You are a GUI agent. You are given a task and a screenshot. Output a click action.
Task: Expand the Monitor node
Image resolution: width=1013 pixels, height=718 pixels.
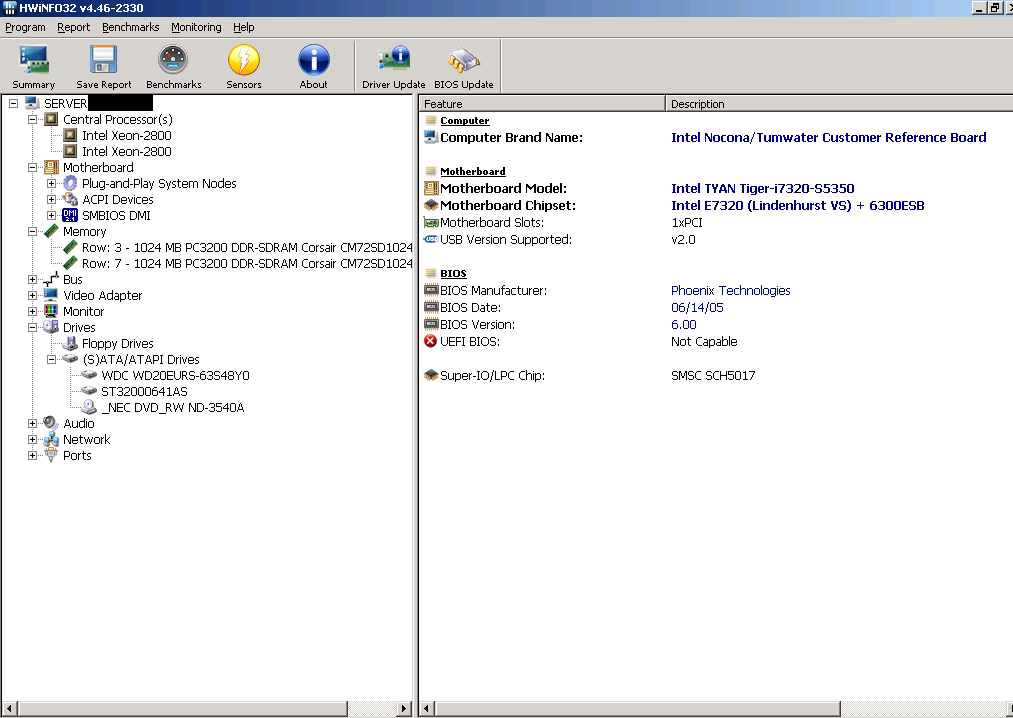coord(32,311)
